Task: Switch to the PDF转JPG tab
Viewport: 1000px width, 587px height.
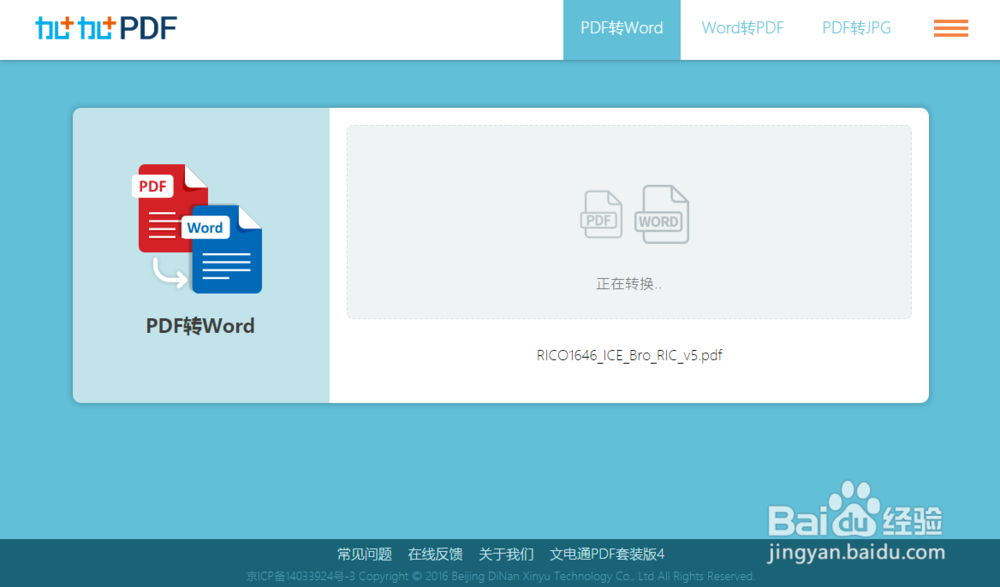Action: click(x=855, y=28)
